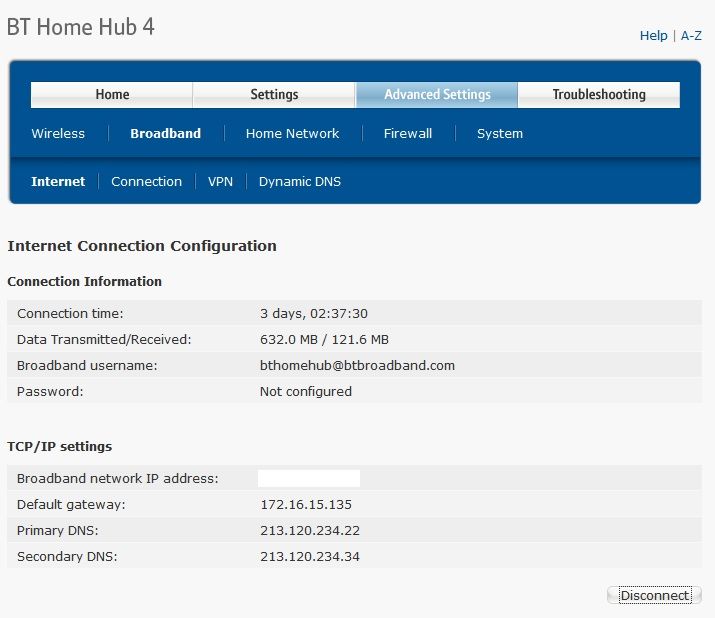Open the VPN sub-menu item
Image resolution: width=715 pixels, height=618 pixels.
(x=220, y=182)
